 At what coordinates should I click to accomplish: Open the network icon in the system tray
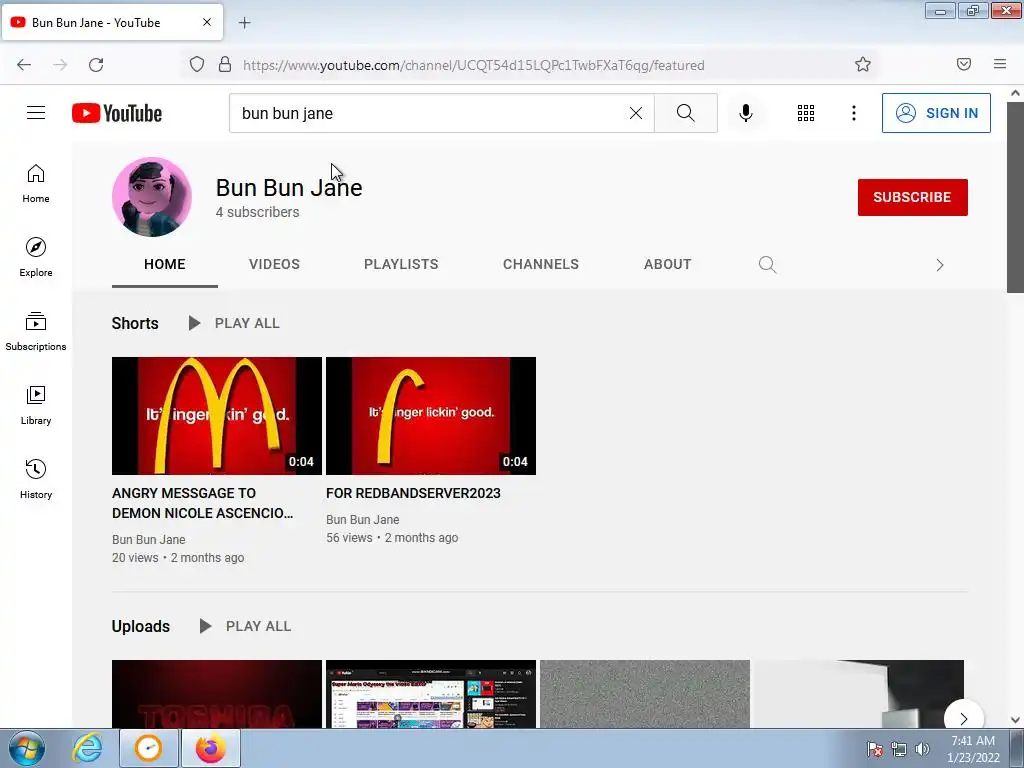tap(899, 749)
